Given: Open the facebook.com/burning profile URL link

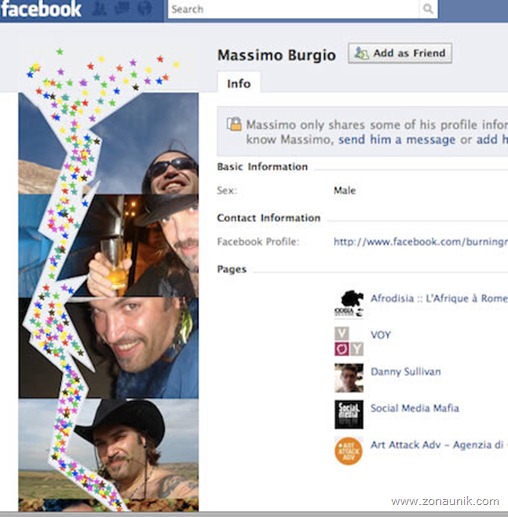Looking at the screenshot, I should pos(421,241).
